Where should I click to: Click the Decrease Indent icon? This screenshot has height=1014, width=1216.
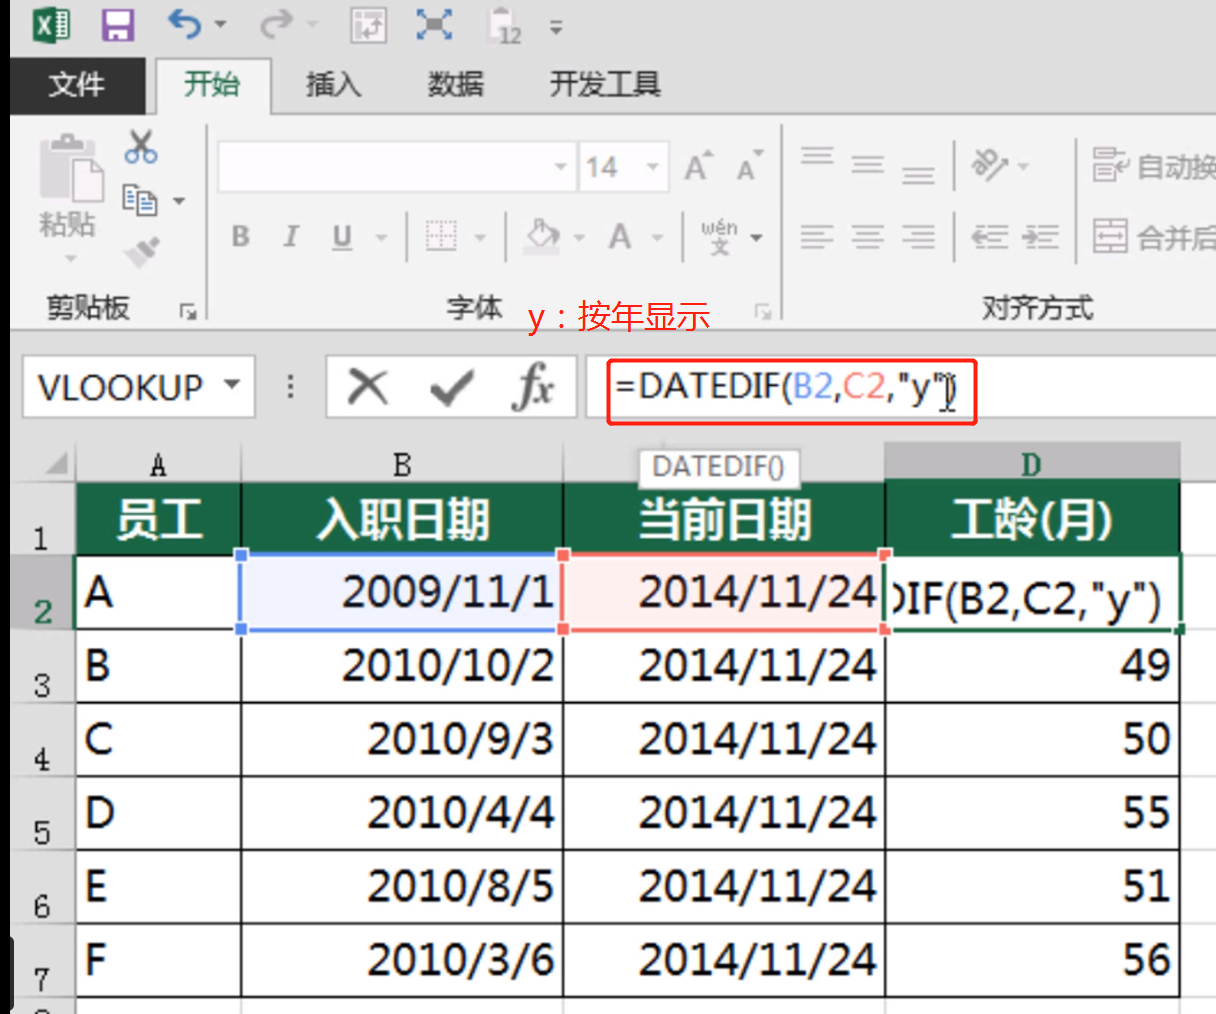(990, 237)
